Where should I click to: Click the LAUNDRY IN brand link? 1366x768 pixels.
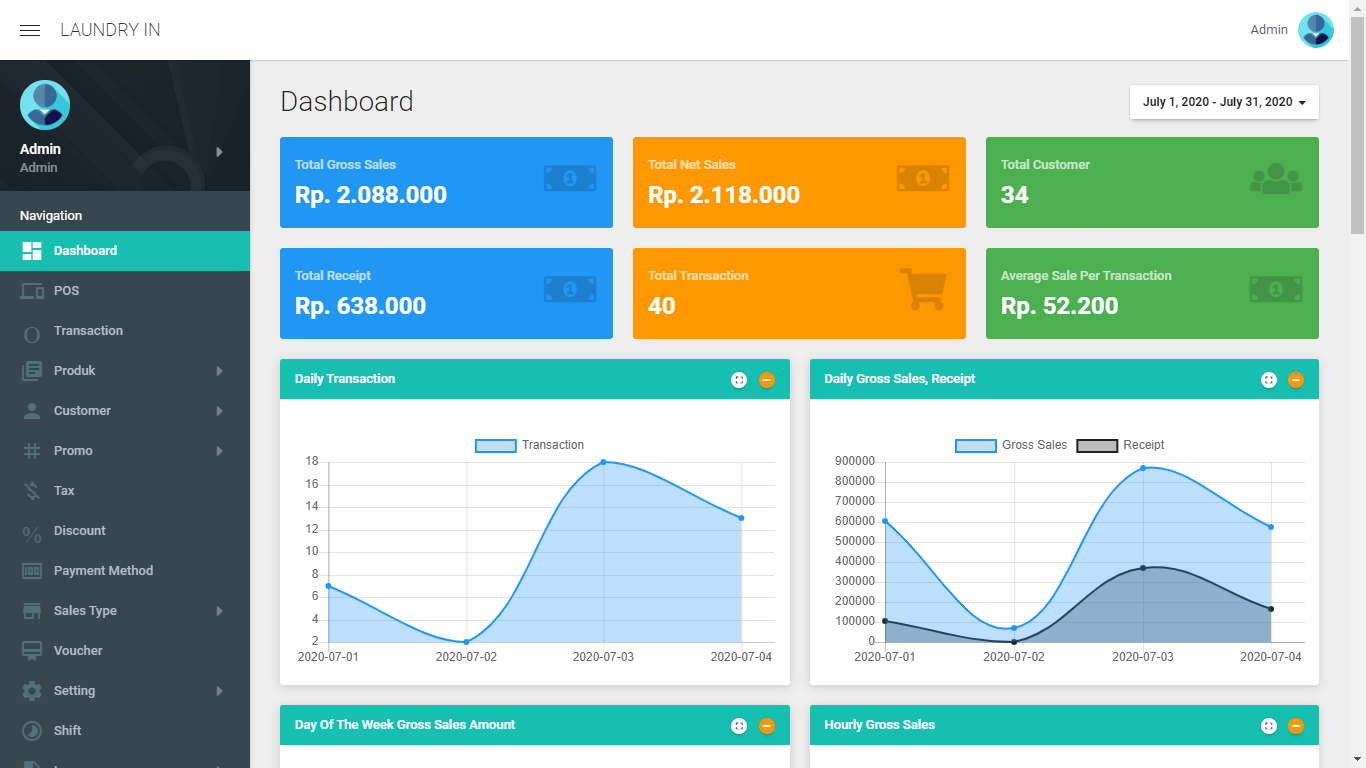coord(110,30)
